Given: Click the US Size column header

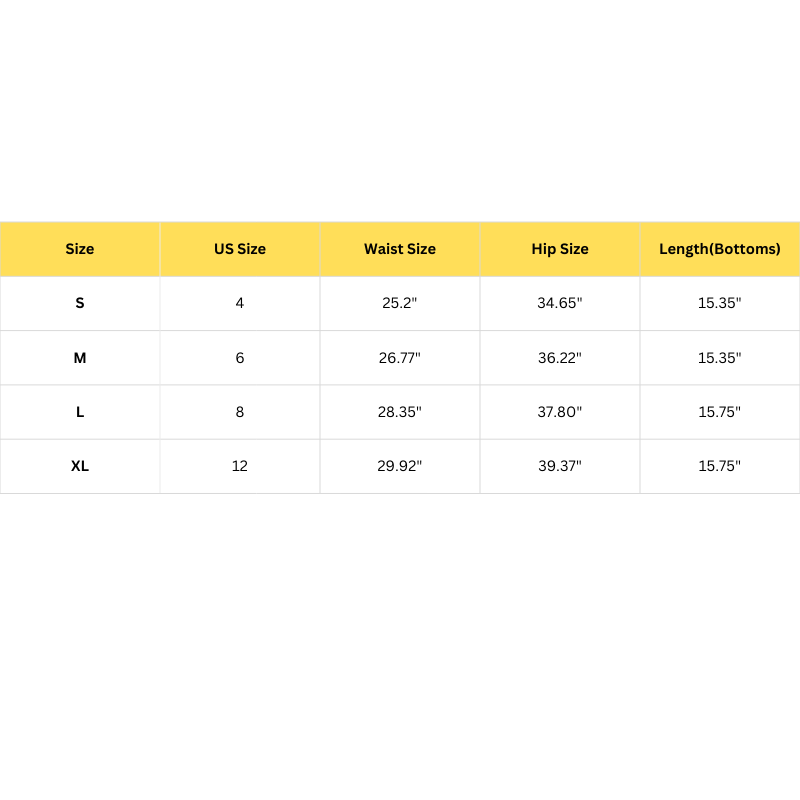Looking at the screenshot, I should tap(240, 249).
